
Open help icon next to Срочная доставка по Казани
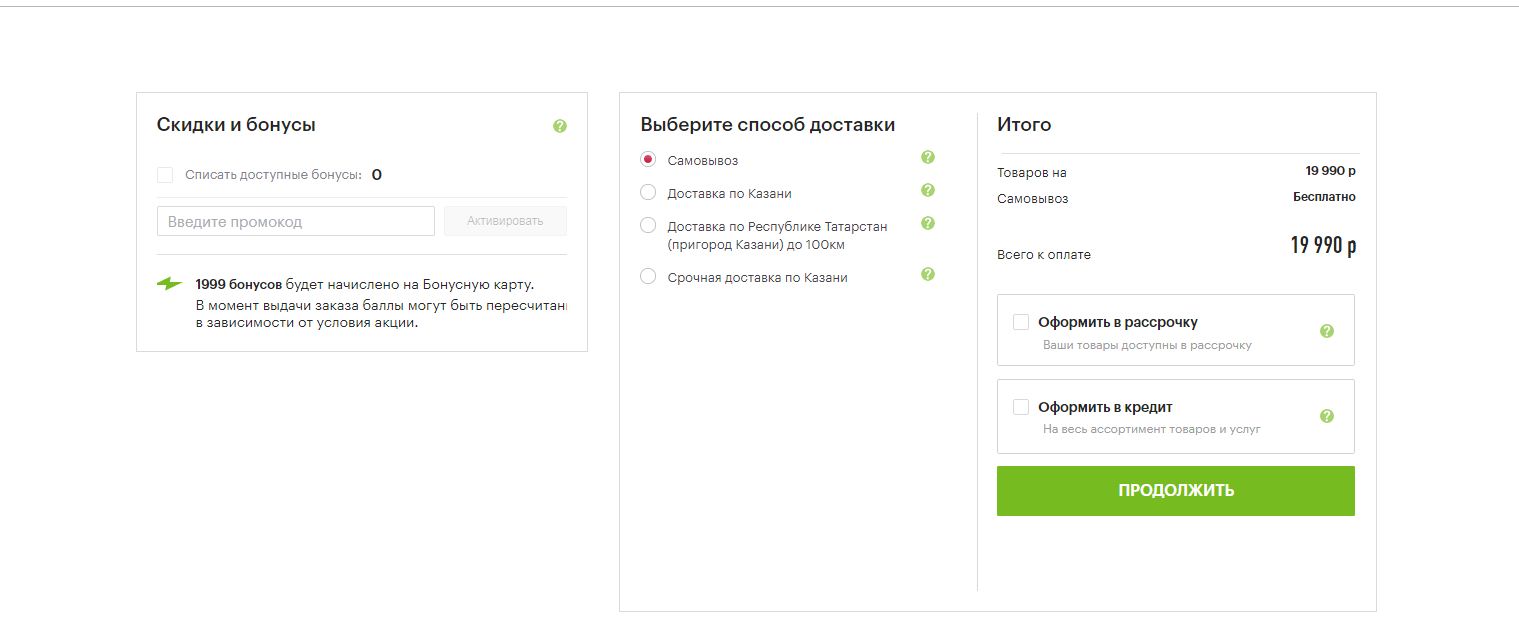pos(928,274)
